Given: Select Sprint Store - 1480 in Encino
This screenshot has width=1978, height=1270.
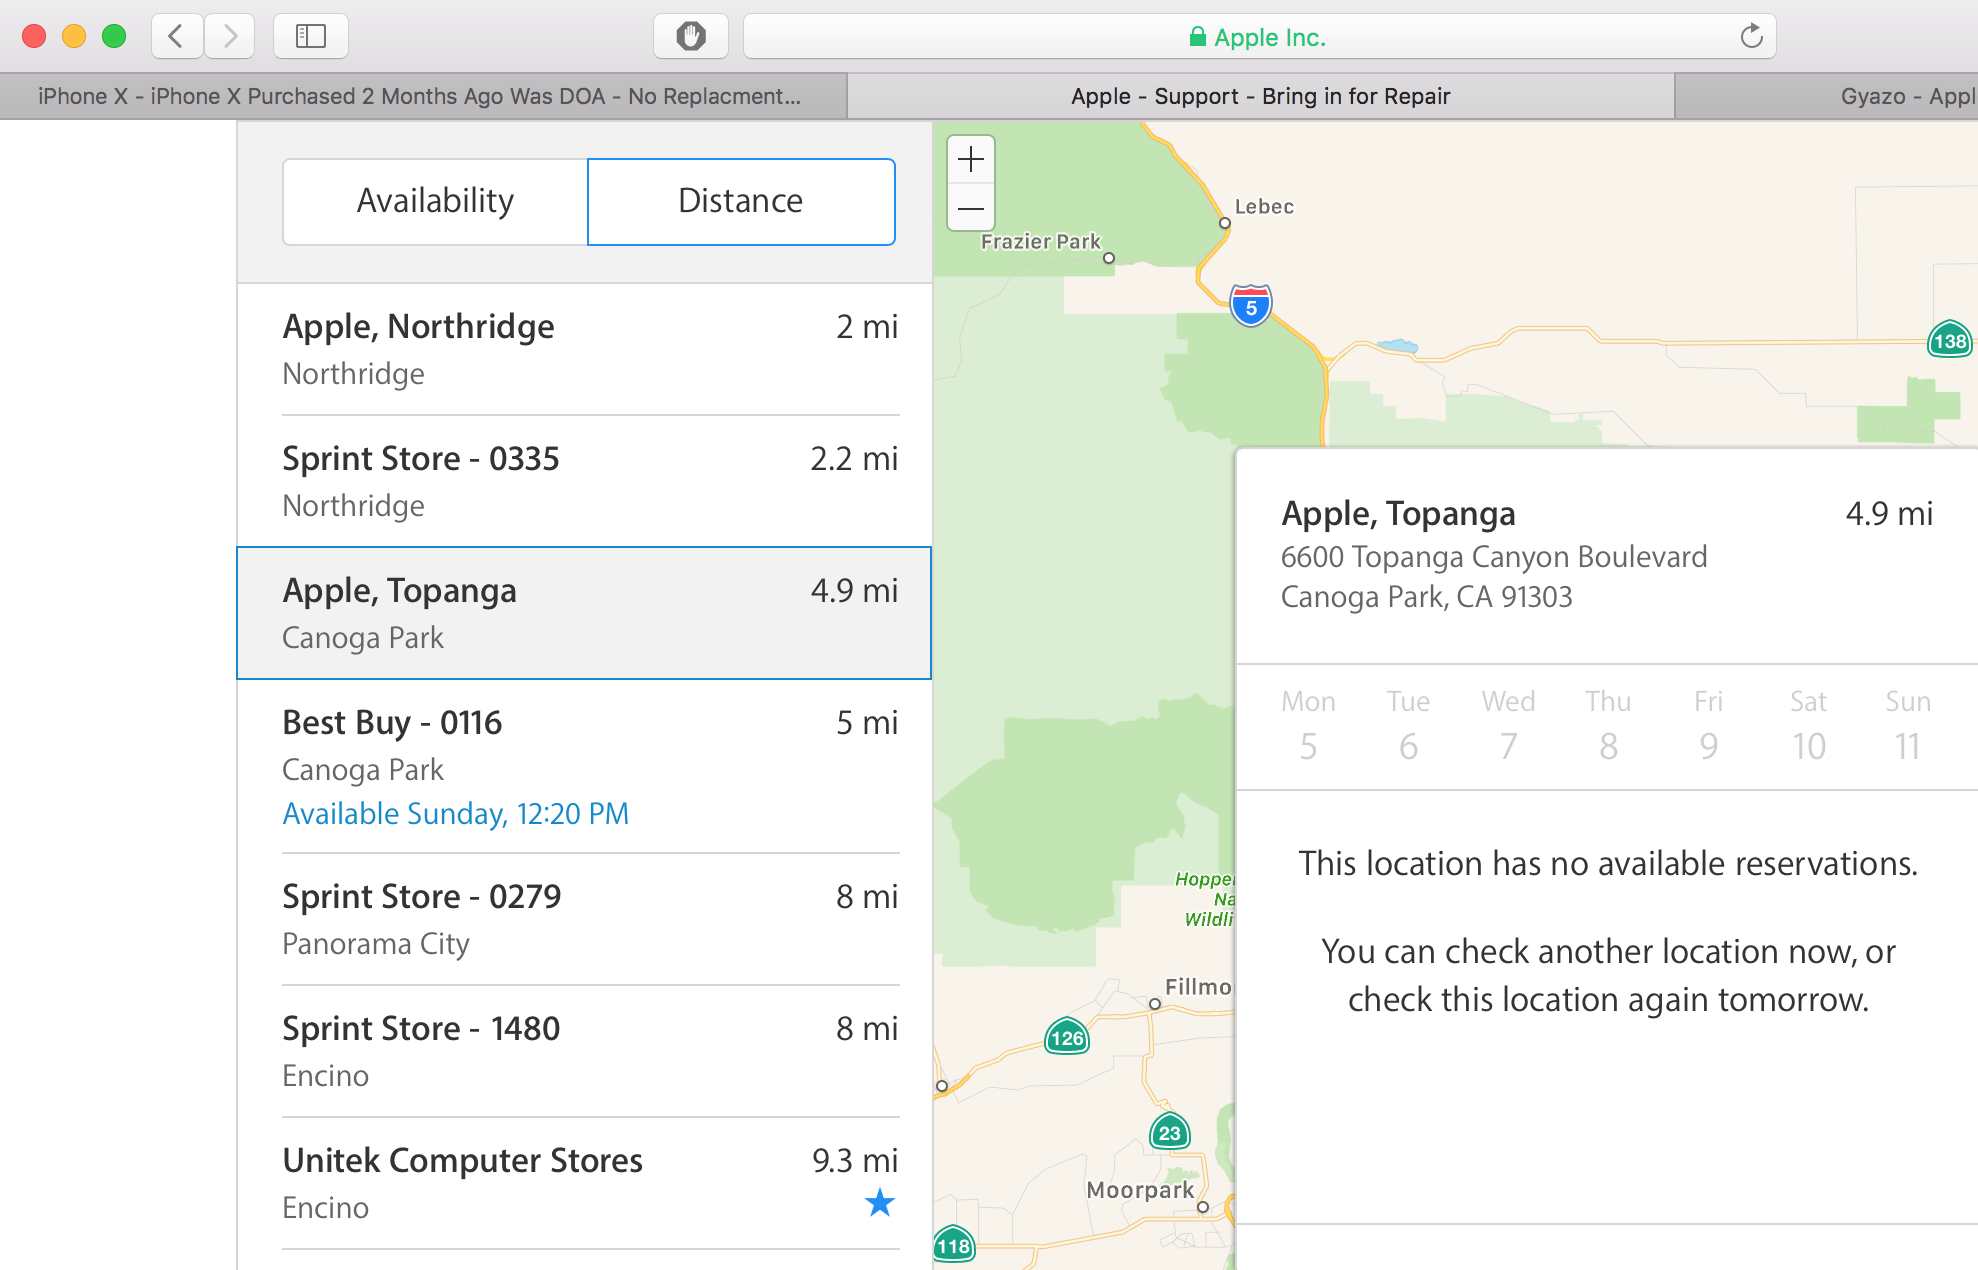Looking at the screenshot, I should pos(591,1051).
